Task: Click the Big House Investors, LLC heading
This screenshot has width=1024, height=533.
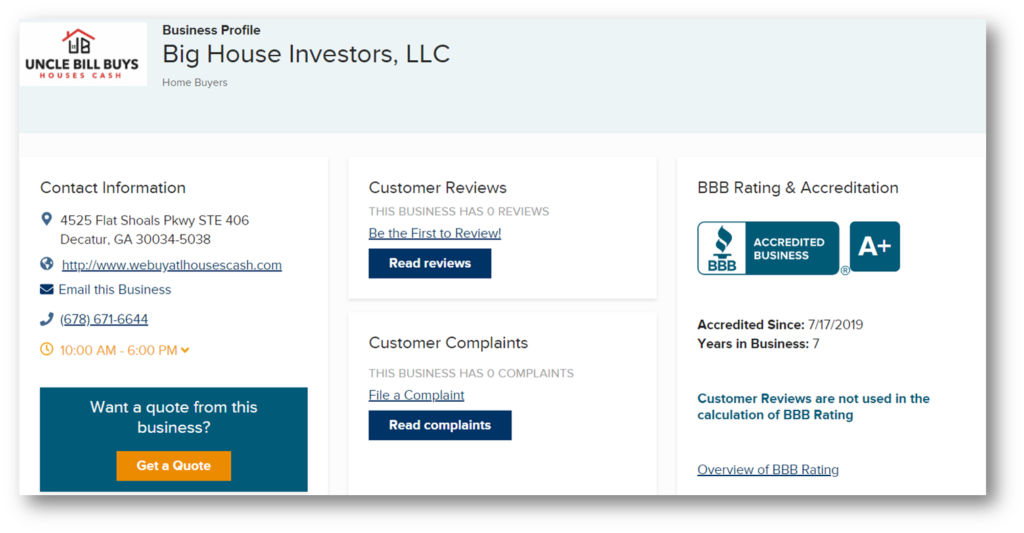Action: click(x=306, y=54)
